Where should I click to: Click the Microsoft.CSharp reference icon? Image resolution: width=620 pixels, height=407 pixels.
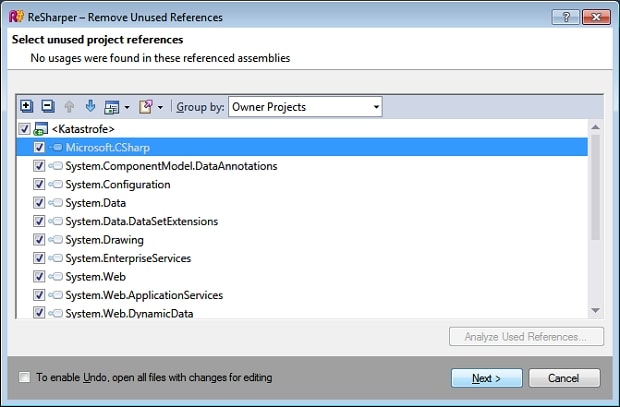click(56, 148)
